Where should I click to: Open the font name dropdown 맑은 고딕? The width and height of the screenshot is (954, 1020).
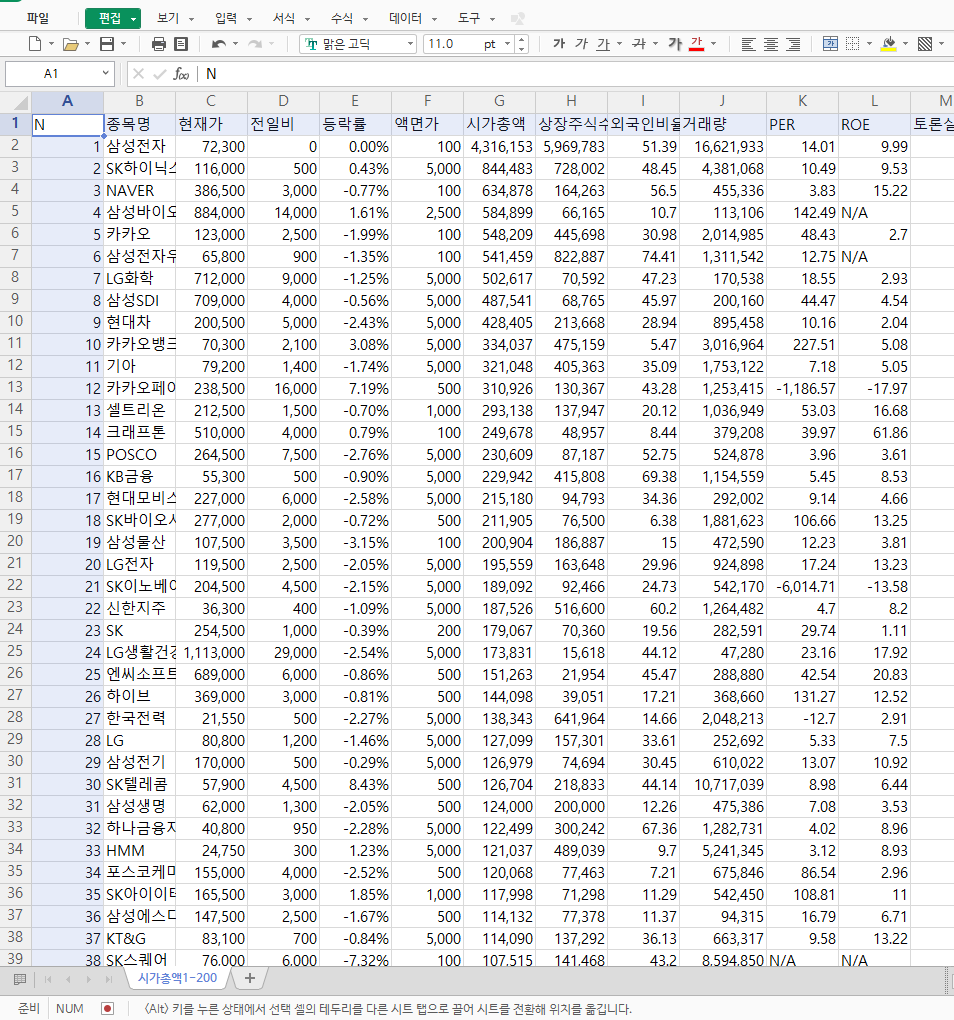pyautogui.click(x=410, y=44)
